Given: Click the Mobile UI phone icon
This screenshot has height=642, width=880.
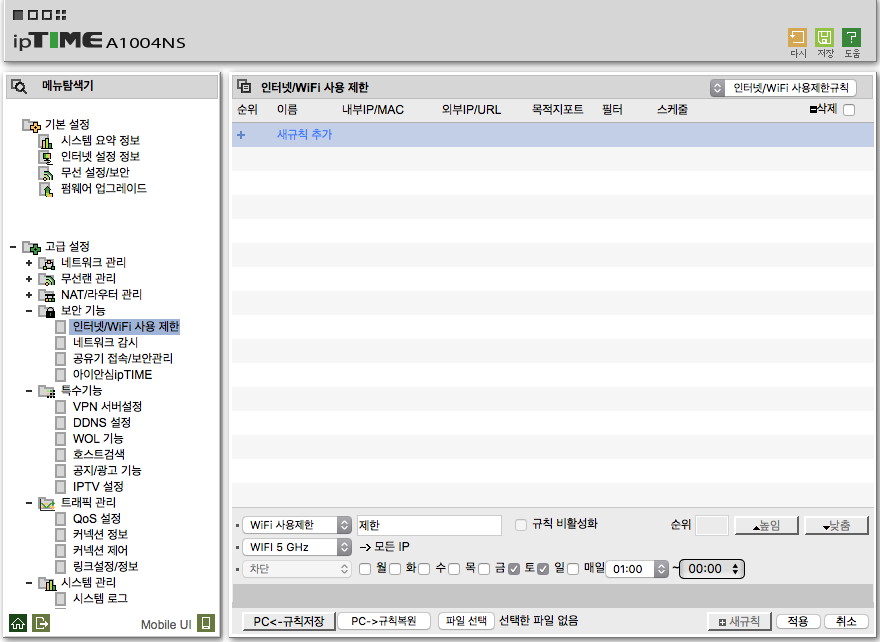Looking at the screenshot, I should [206, 623].
